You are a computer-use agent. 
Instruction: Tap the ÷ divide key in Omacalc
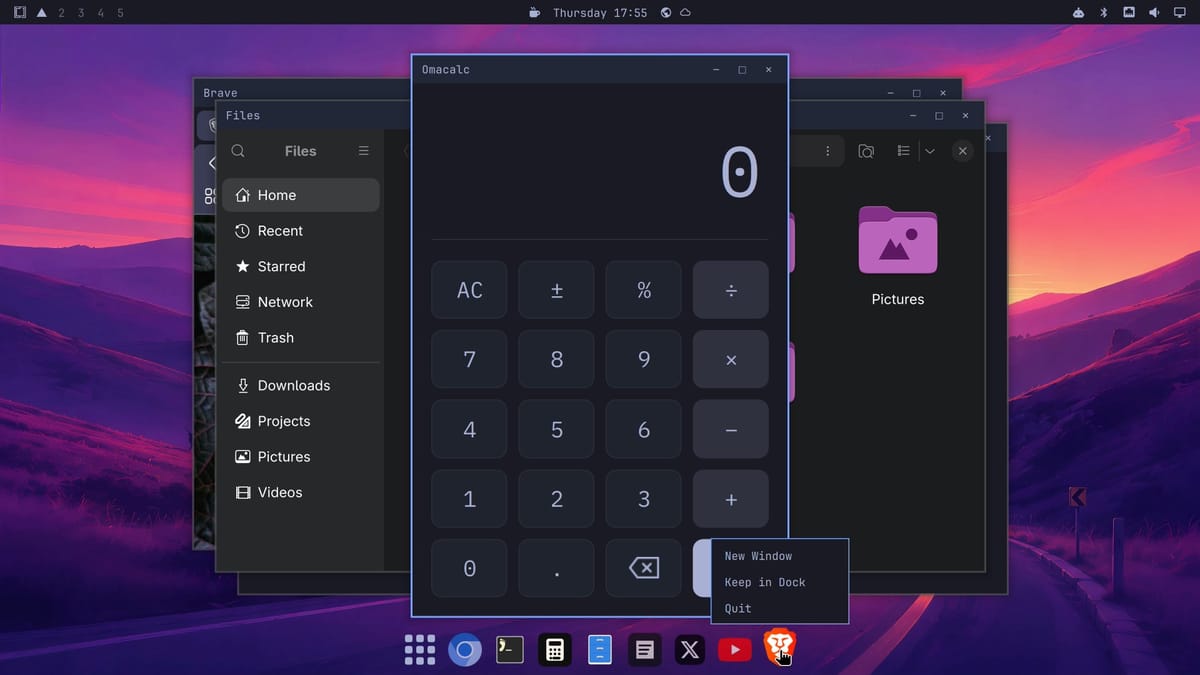tap(731, 290)
